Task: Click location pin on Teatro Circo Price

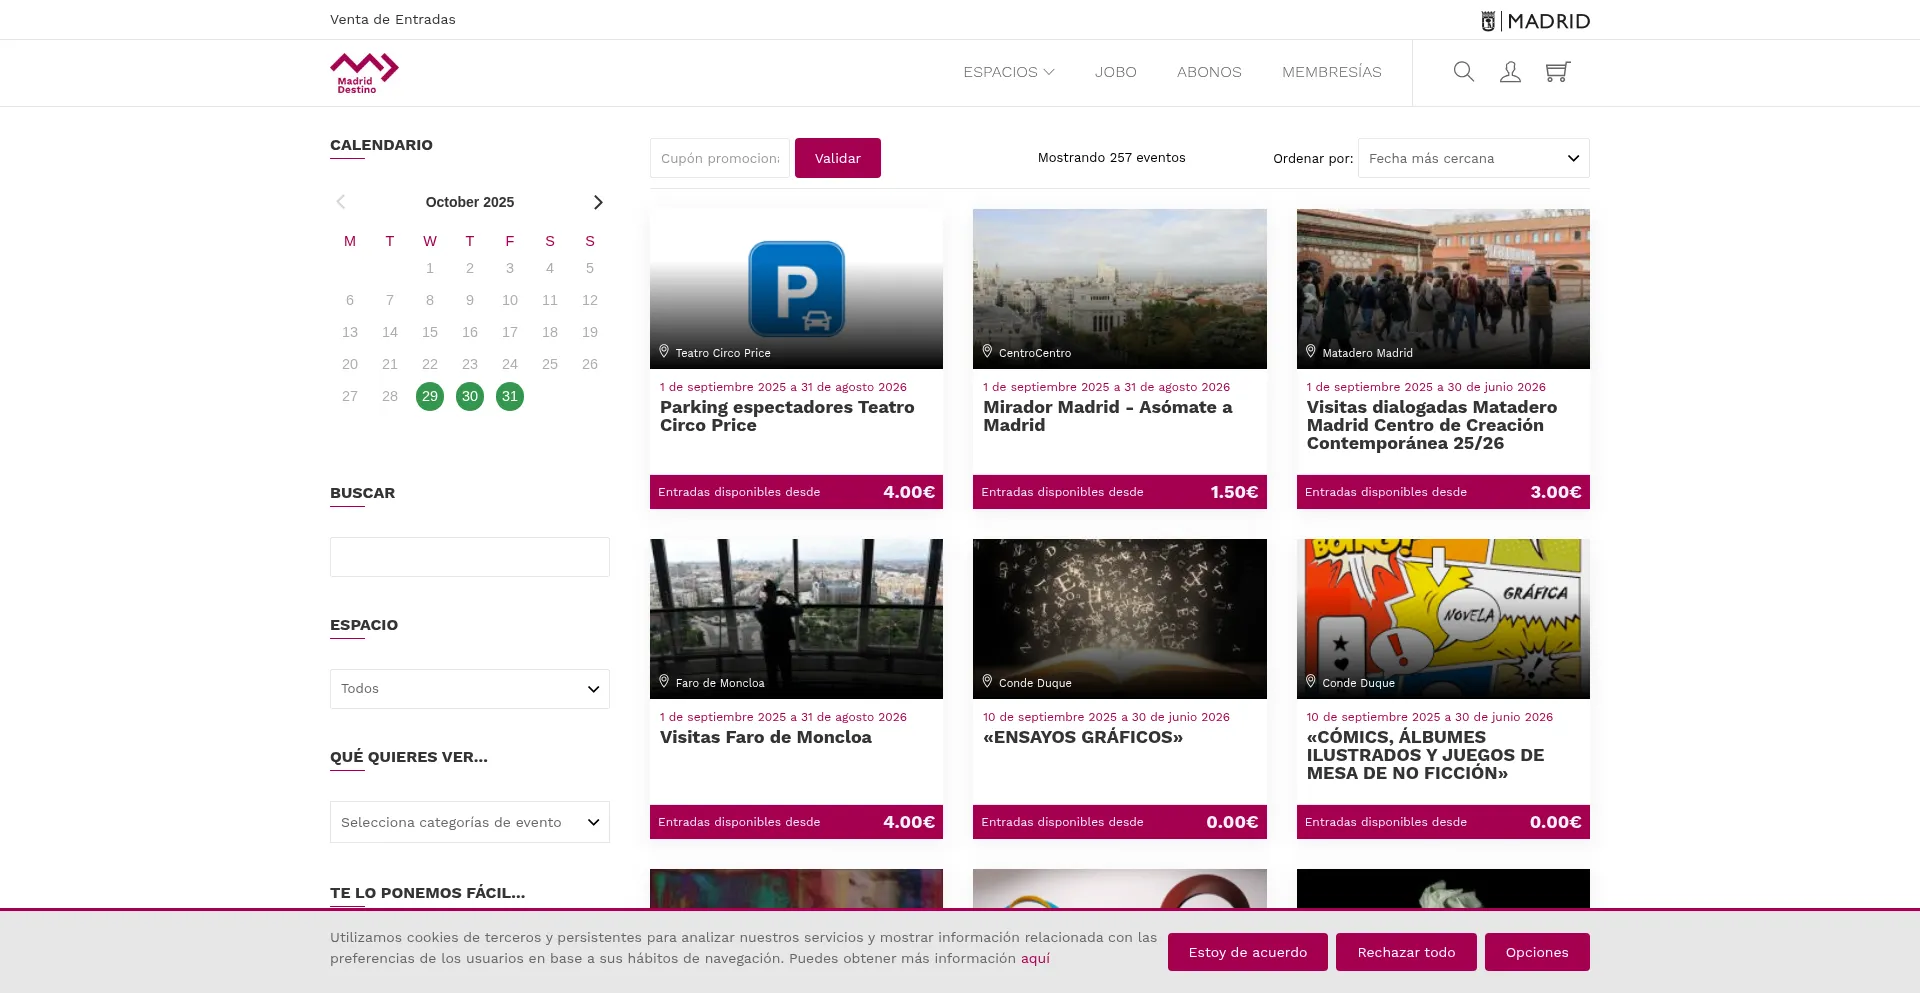Action: point(664,352)
